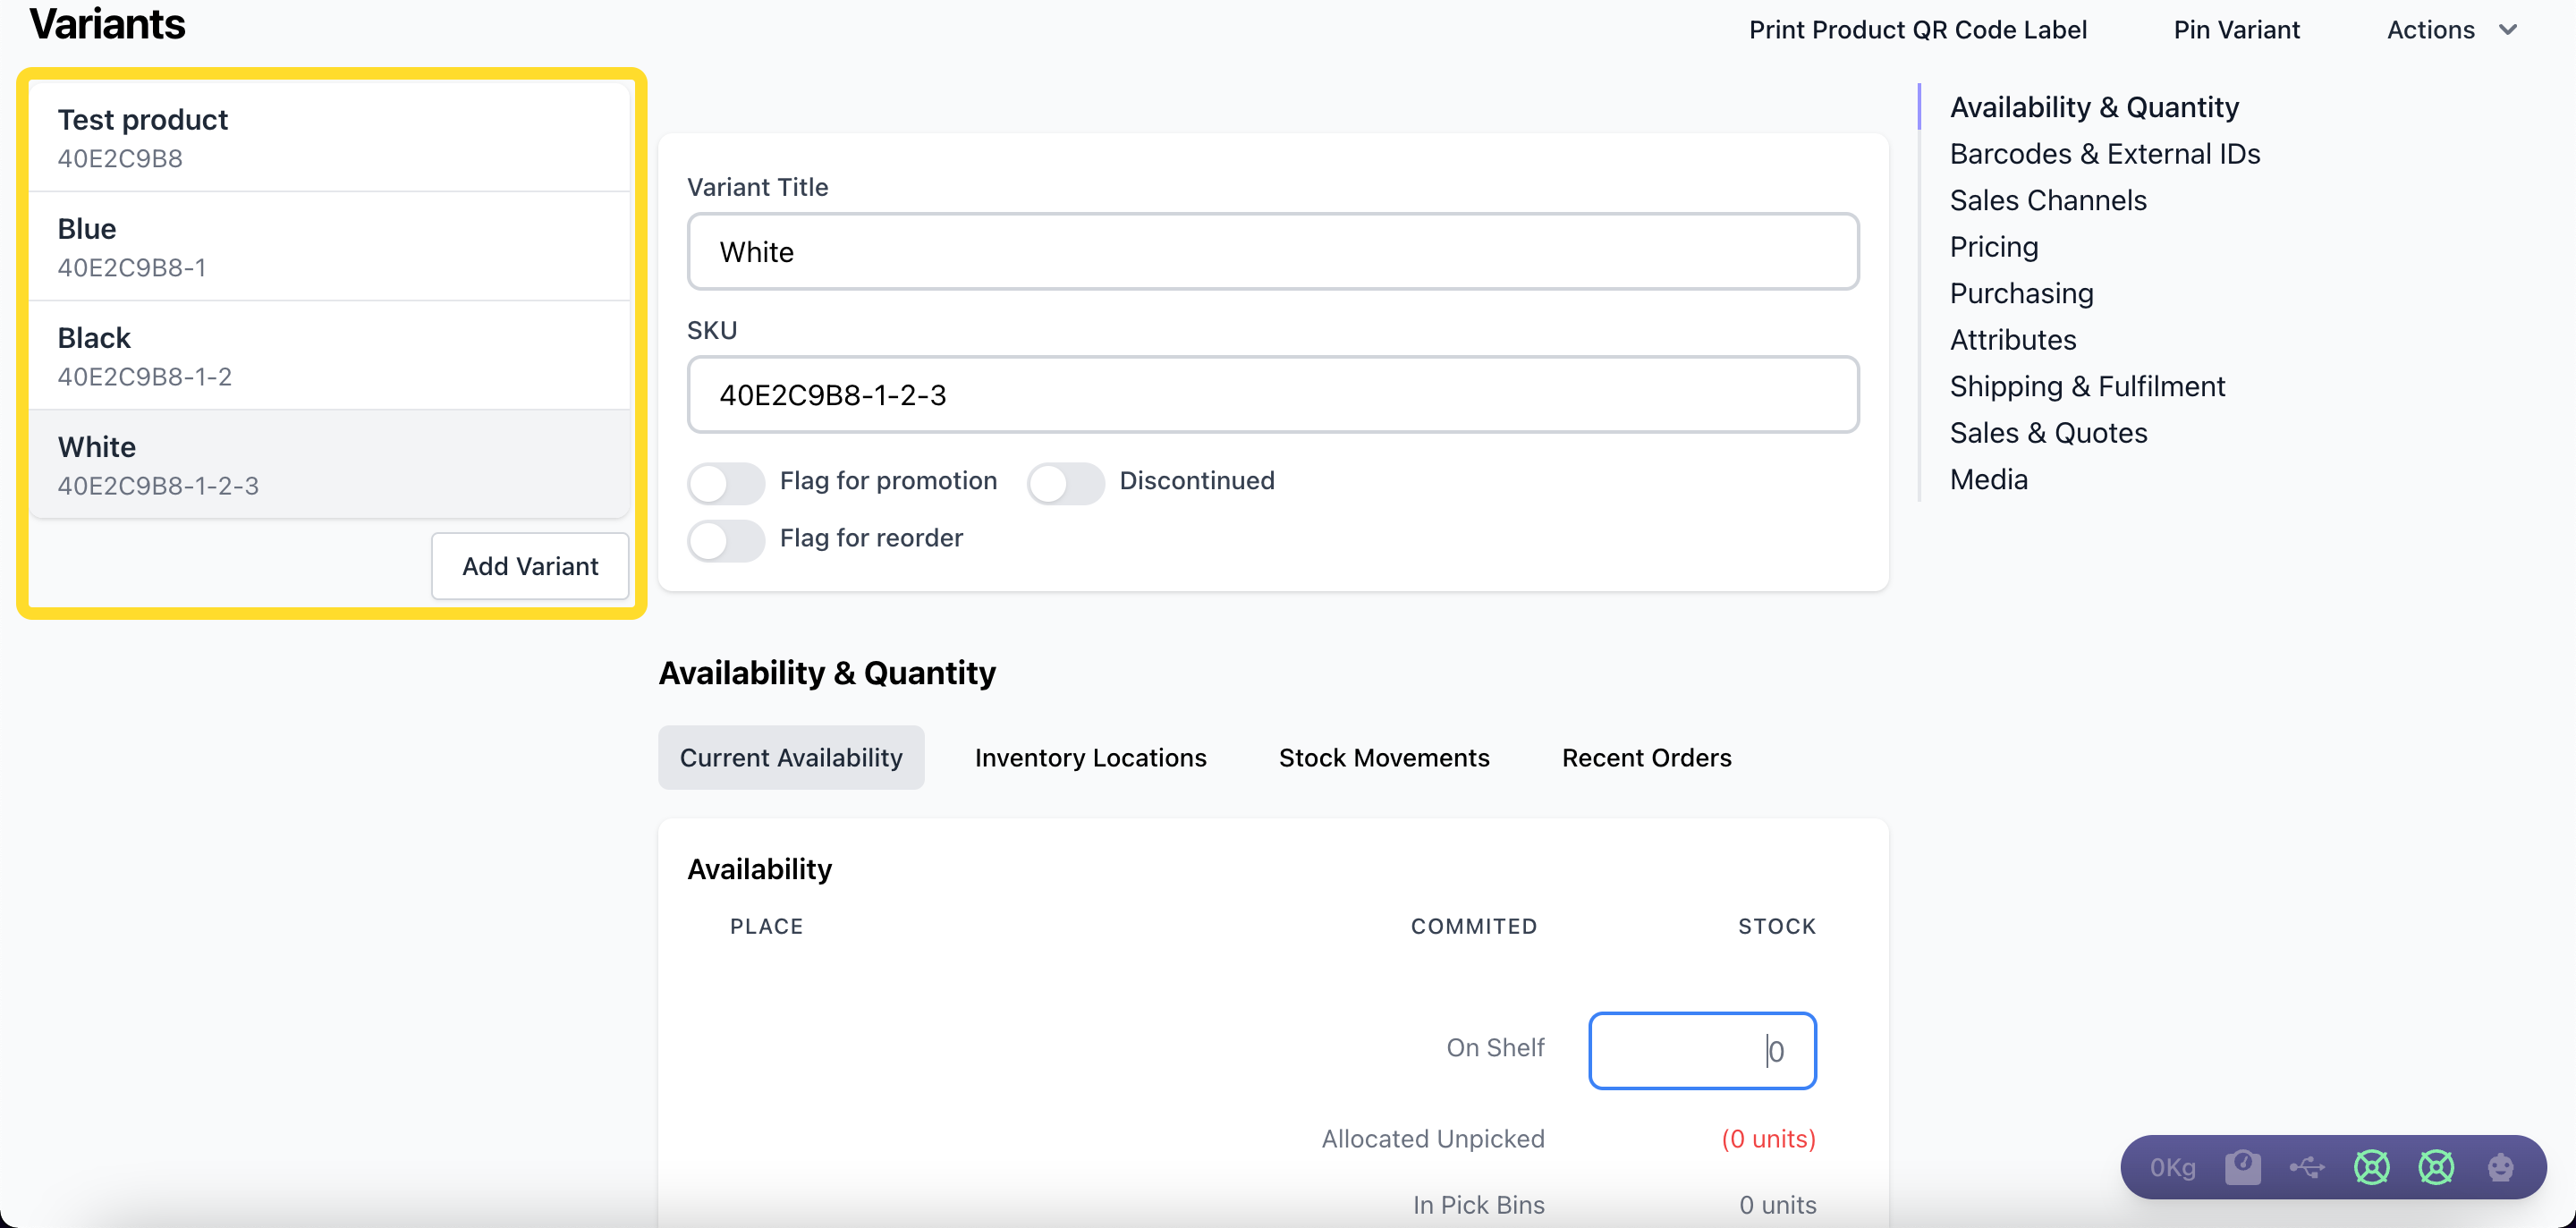Click the USB connection icon
The width and height of the screenshot is (2576, 1228).
click(2307, 1167)
